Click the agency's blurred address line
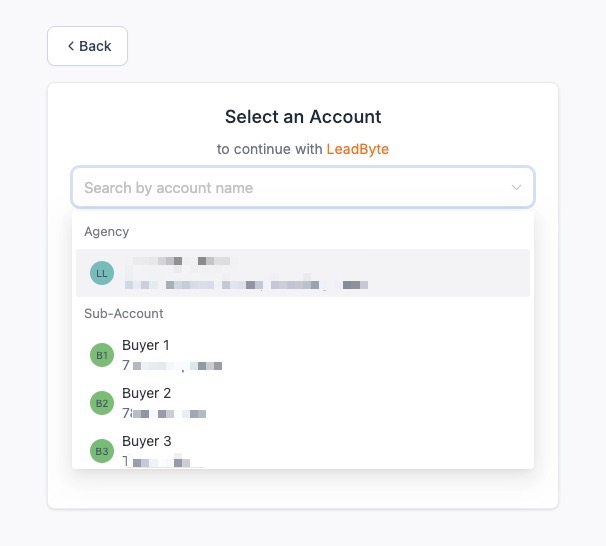The width and height of the screenshot is (606, 546). tap(246, 284)
